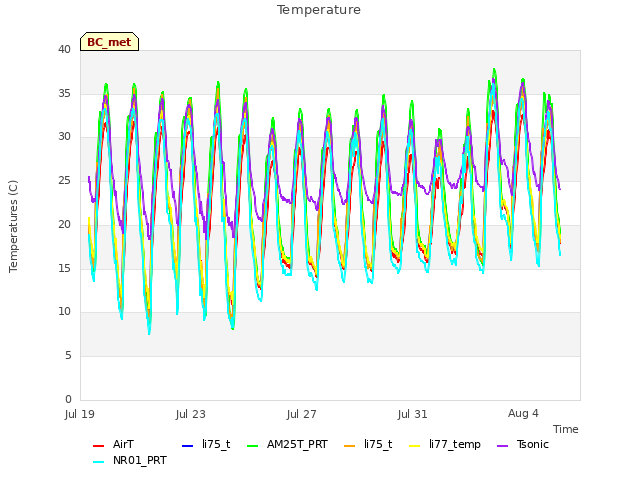This screenshot has height=480, width=640.
Task: Click the 35 y-axis tick label
Action: [64, 93]
